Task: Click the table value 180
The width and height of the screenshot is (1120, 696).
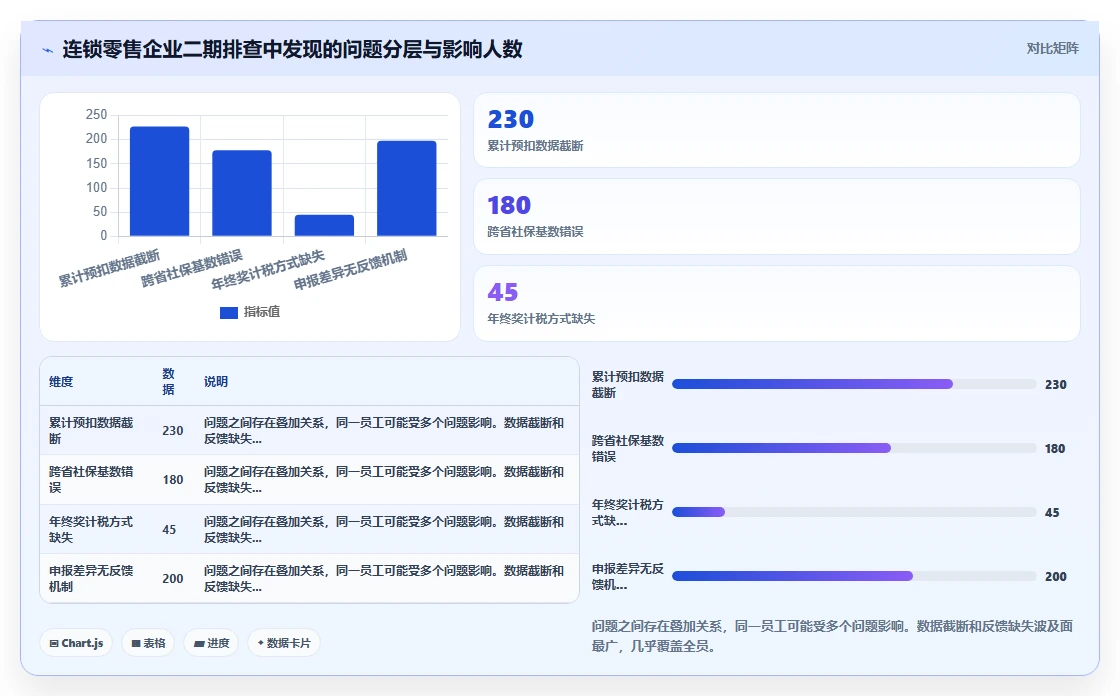Action: tap(173, 480)
